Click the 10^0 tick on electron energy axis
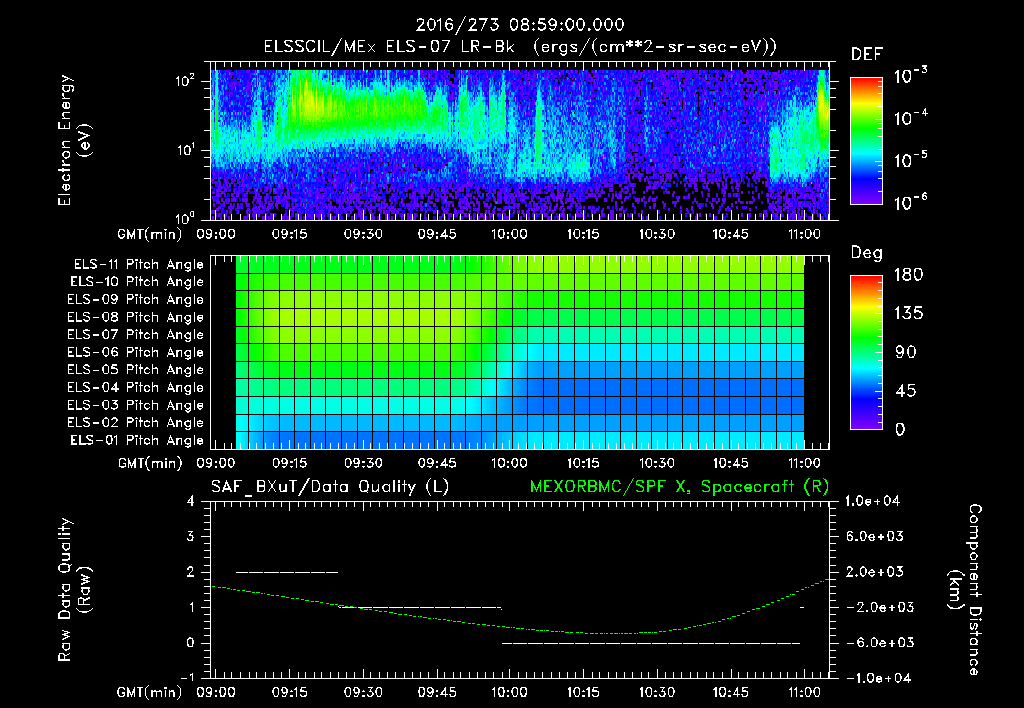The image size is (1024, 708). [x=185, y=217]
